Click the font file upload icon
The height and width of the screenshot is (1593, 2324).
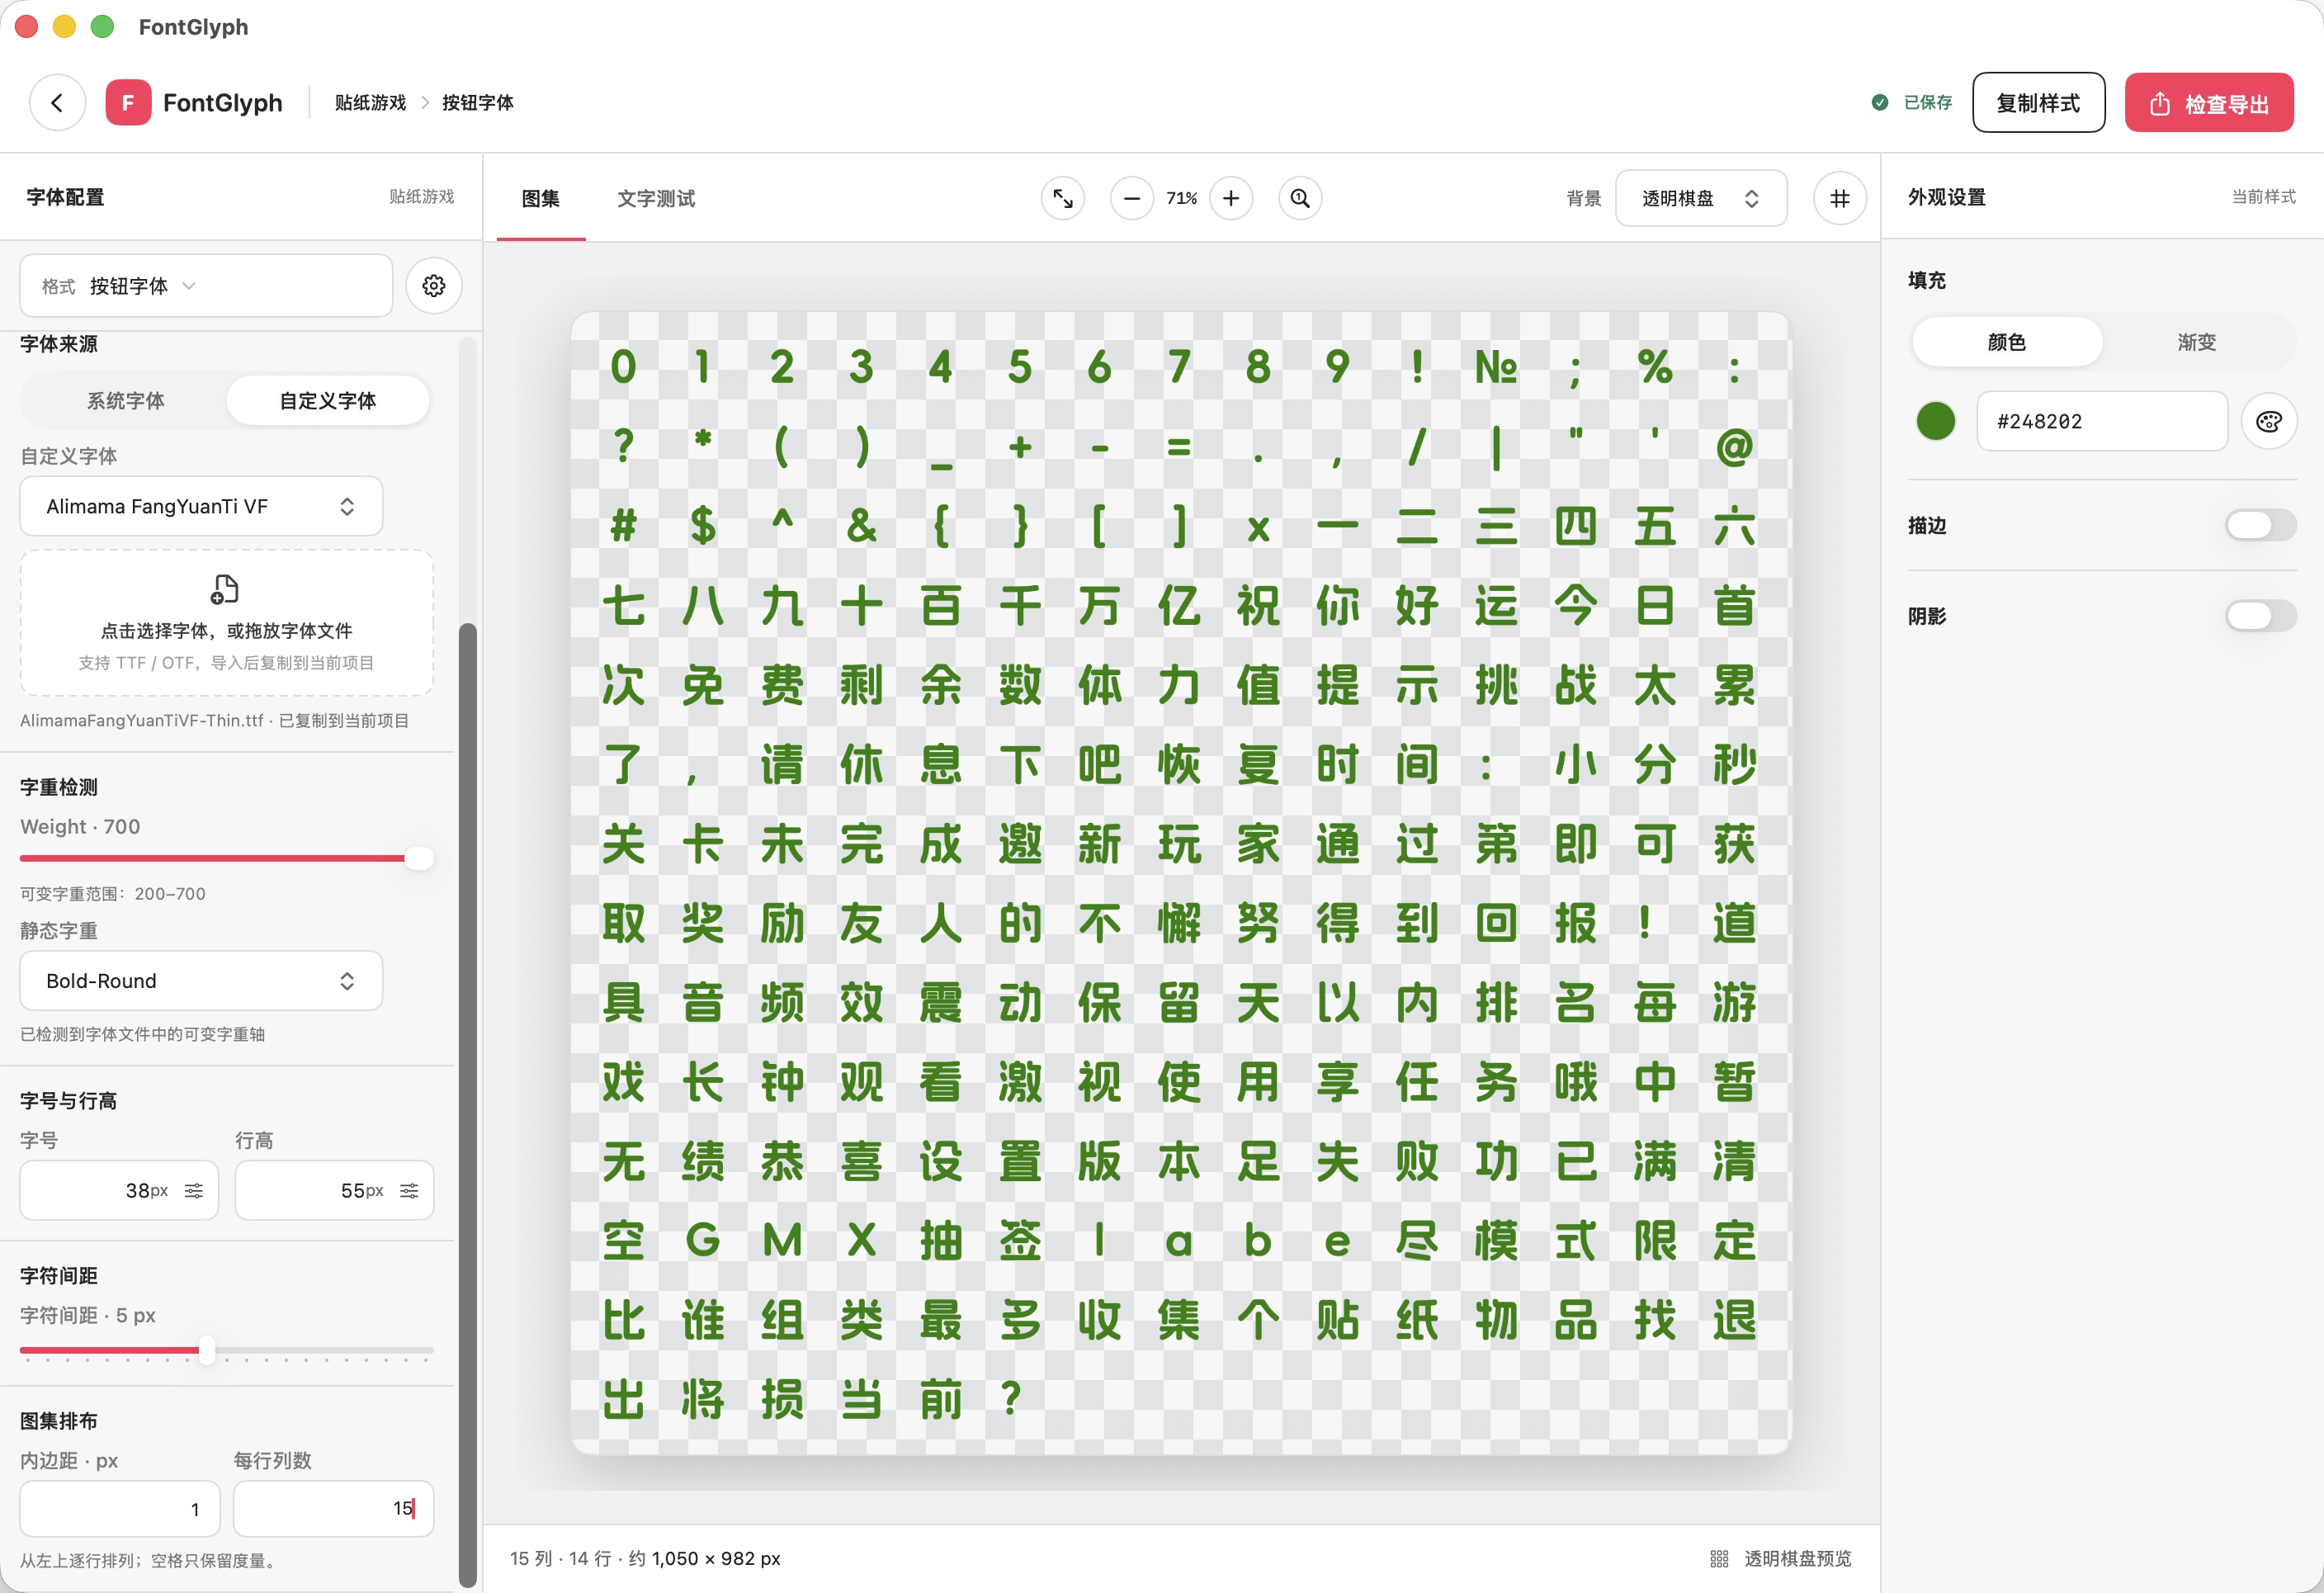[225, 589]
